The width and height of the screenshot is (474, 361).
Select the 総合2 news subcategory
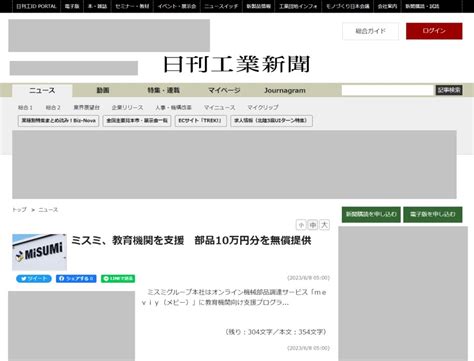point(53,108)
